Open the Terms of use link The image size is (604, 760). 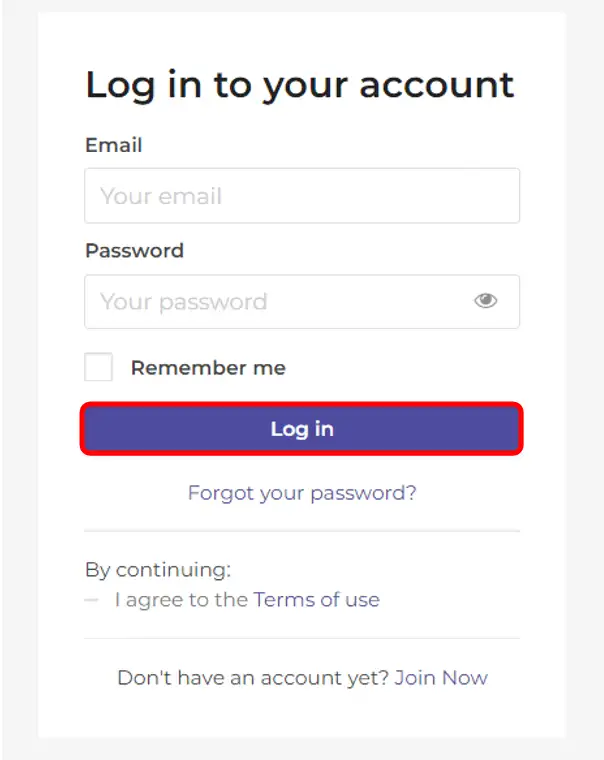(x=316, y=600)
